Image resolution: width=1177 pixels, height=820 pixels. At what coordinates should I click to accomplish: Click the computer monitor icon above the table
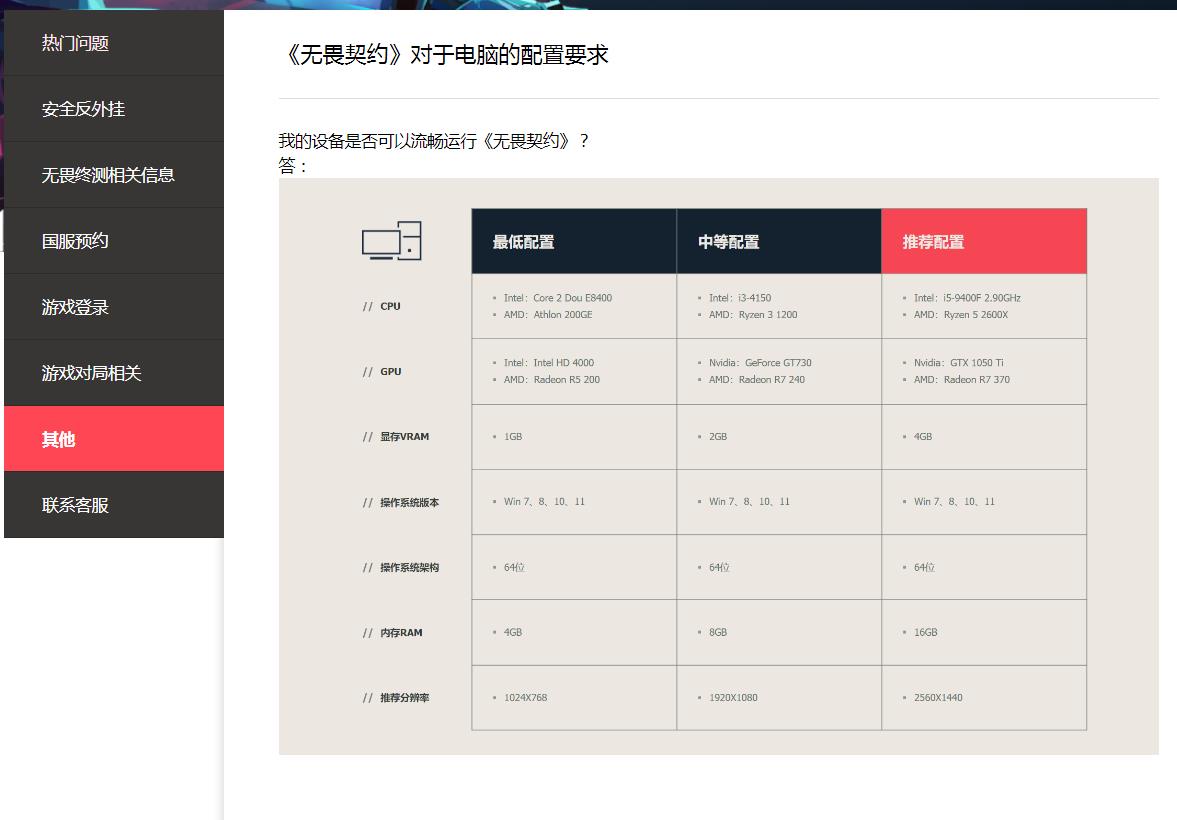tap(392, 240)
